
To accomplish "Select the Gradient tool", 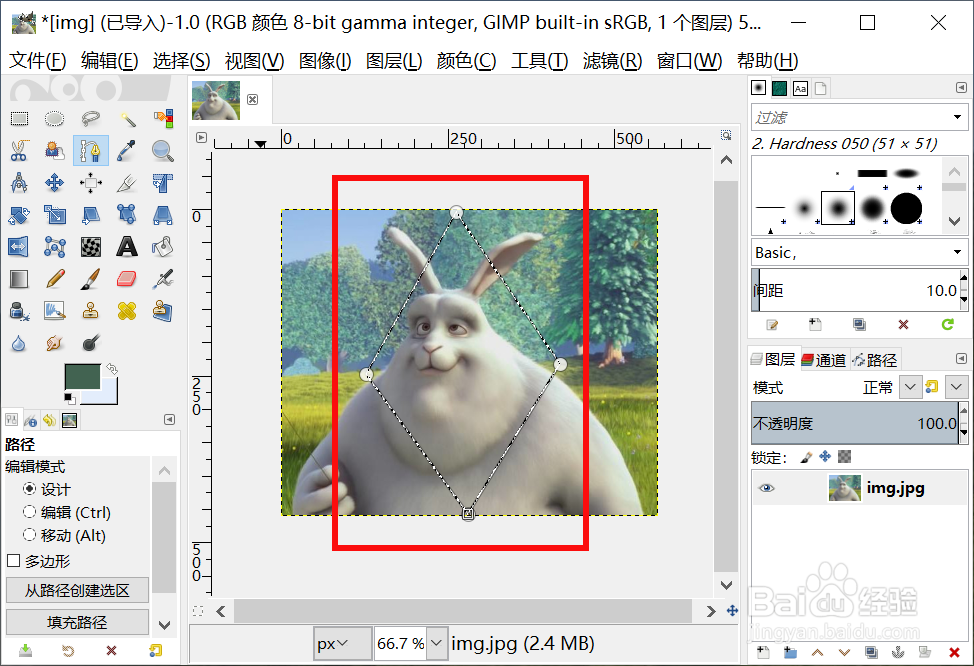I will click(19, 279).
